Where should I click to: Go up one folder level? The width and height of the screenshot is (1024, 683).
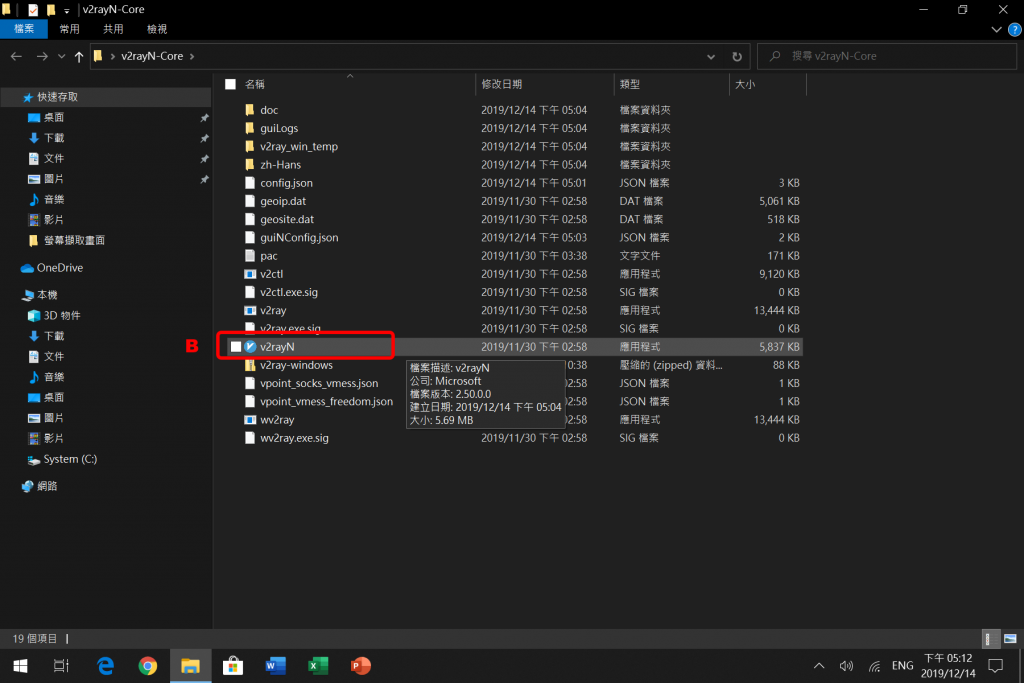[x=79, y=56]
